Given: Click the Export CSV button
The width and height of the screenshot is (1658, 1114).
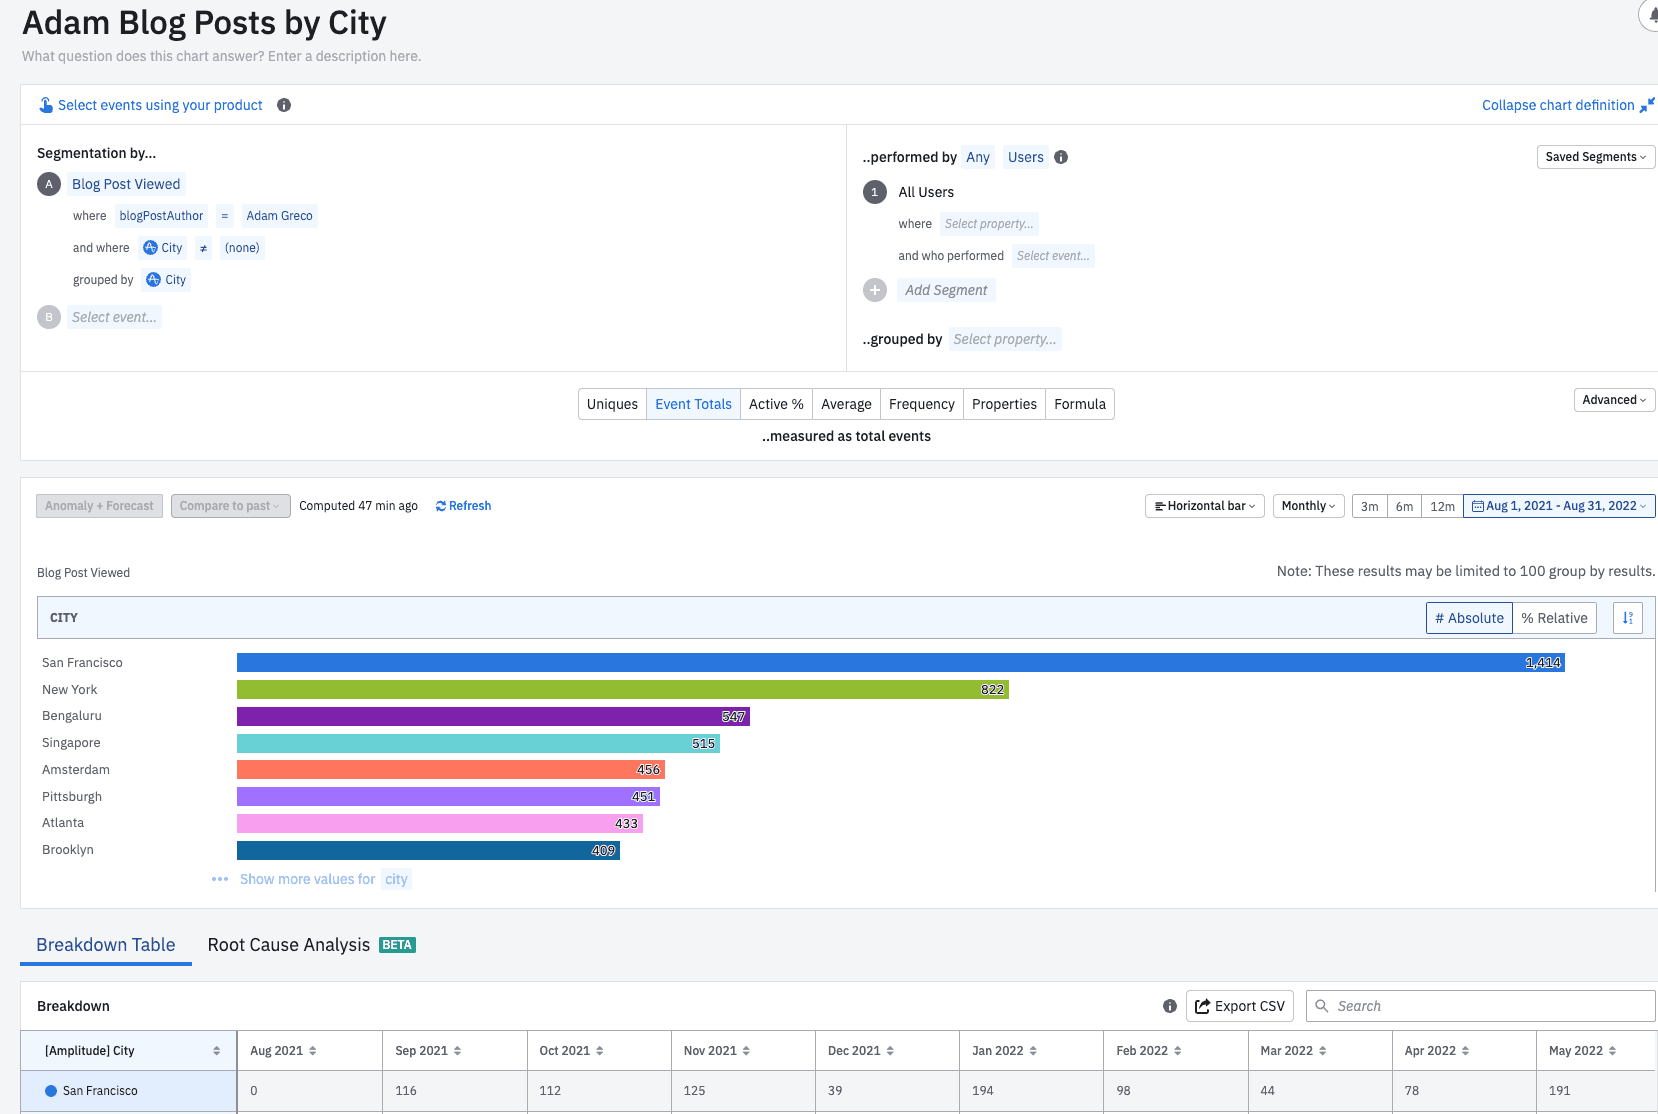Looking at the screenshot, I should (x=1240, y=1006).
